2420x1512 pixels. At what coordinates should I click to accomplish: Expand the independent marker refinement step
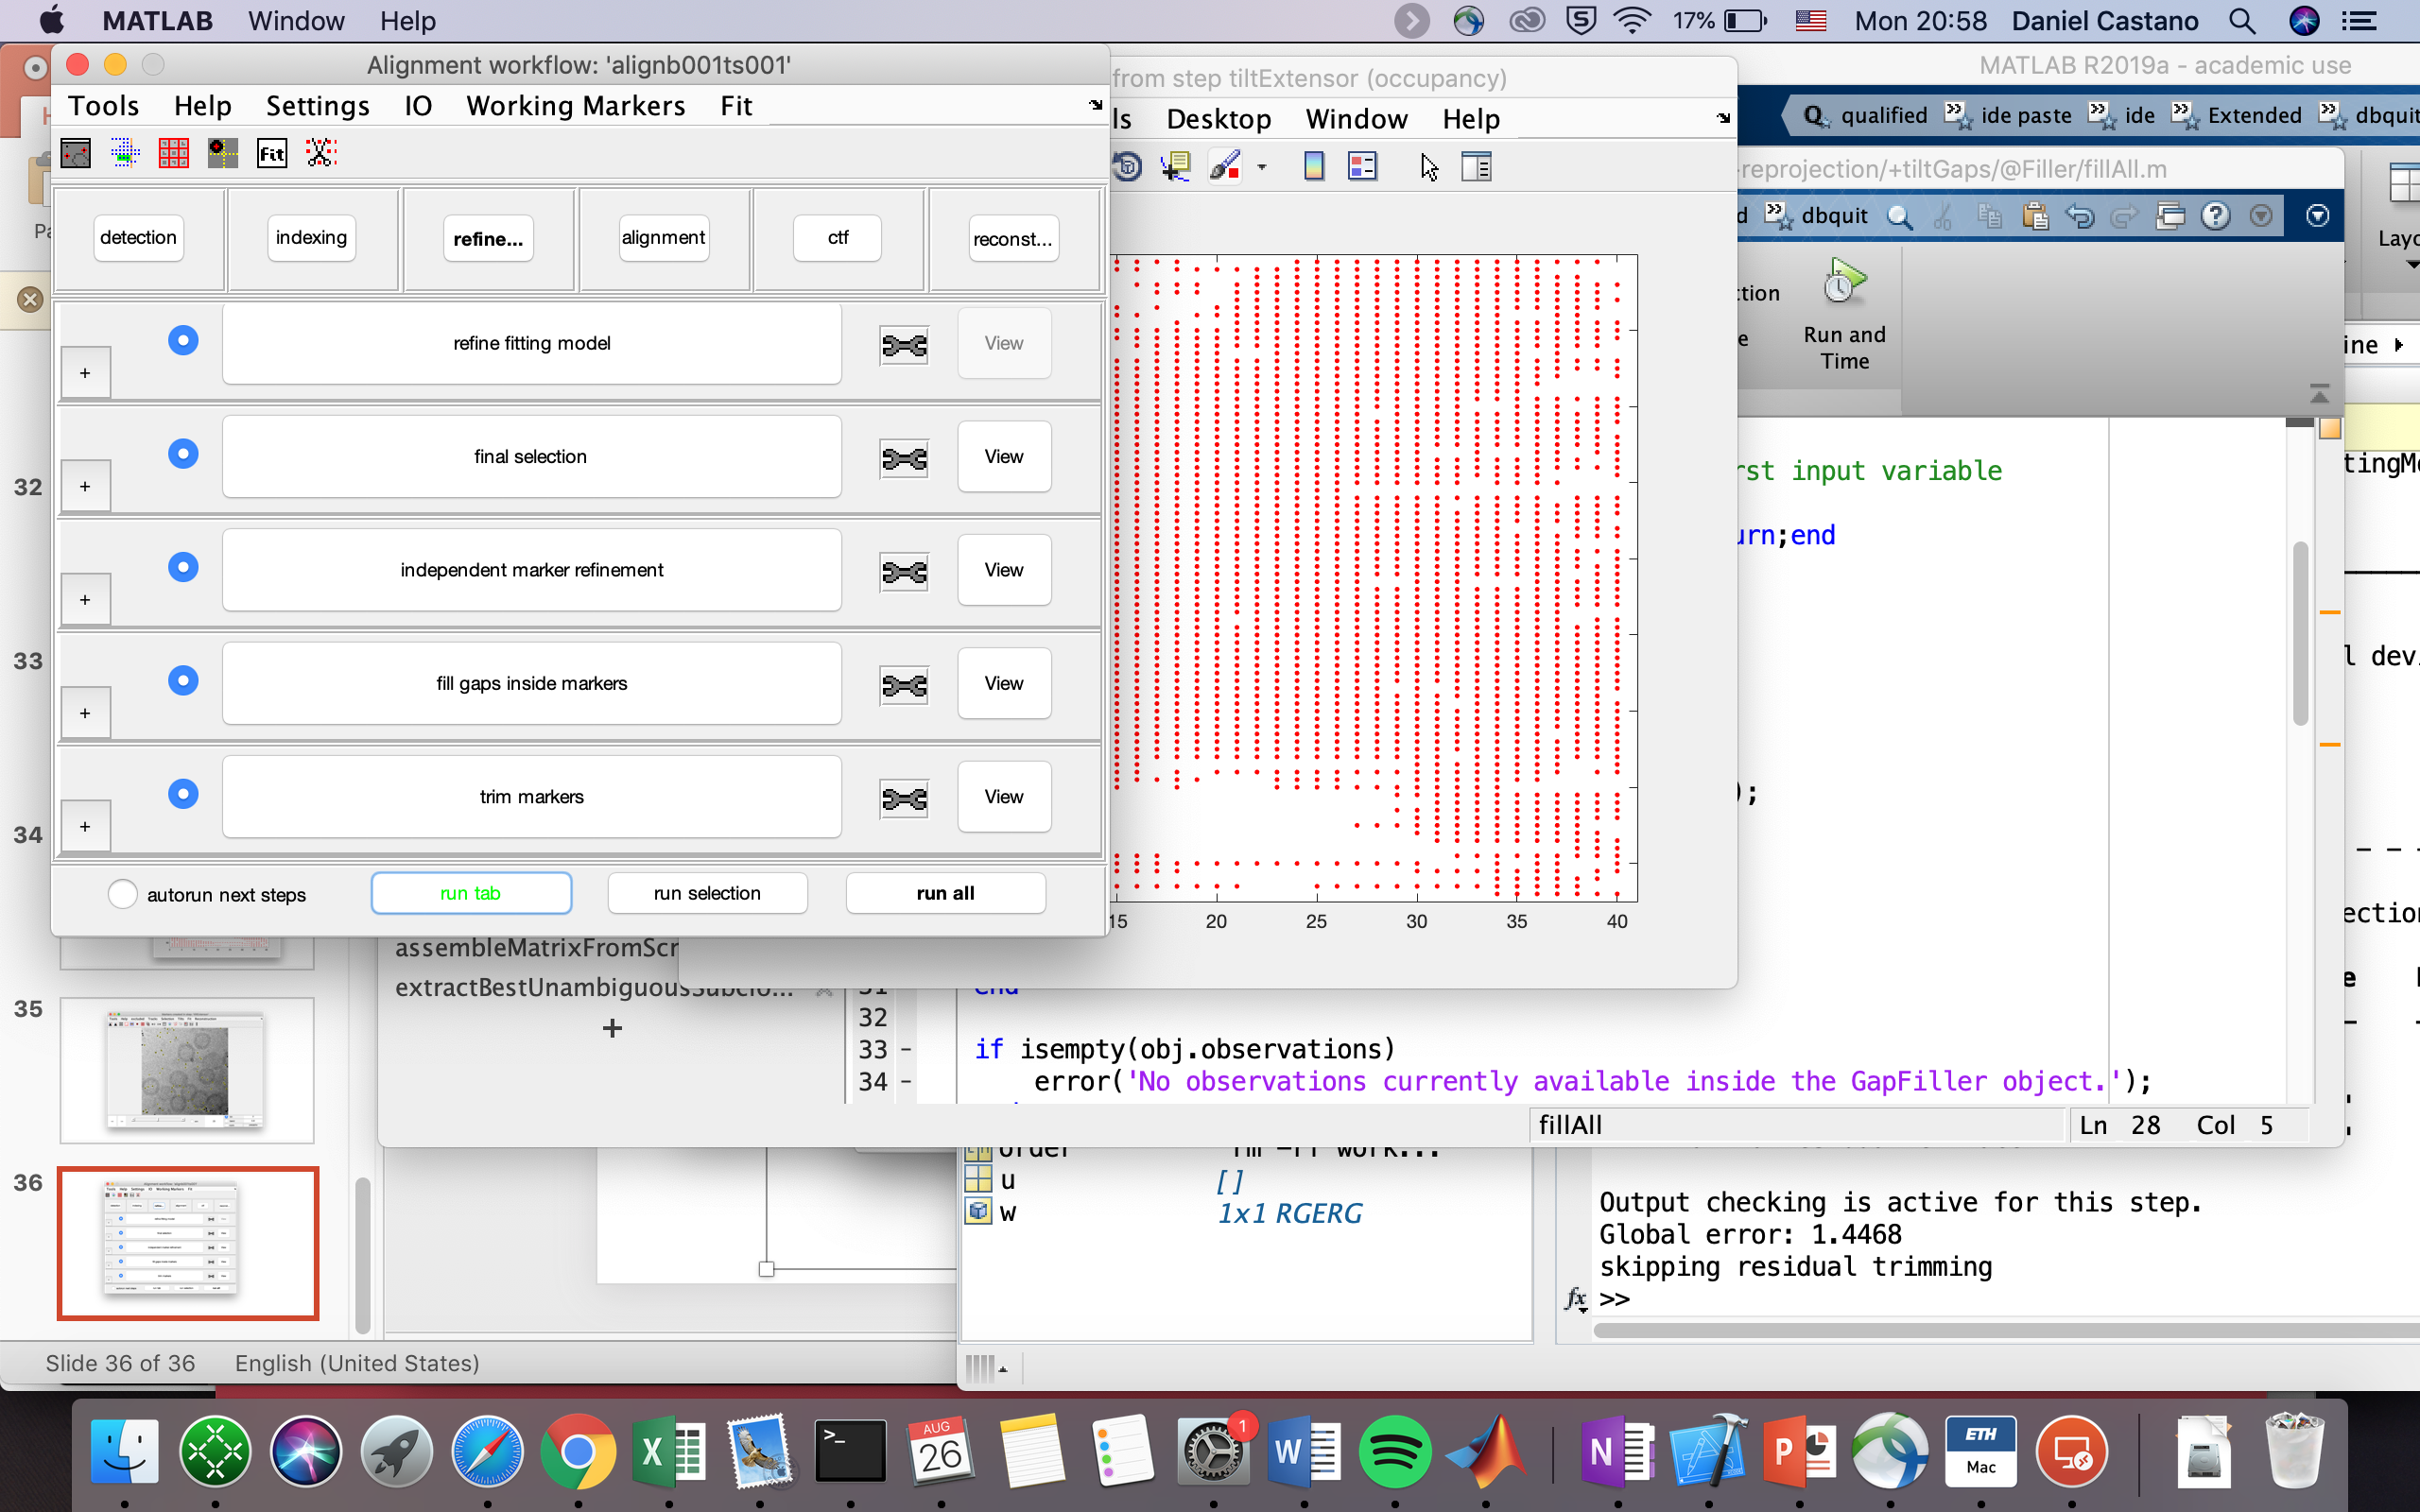tap(85, 600)
